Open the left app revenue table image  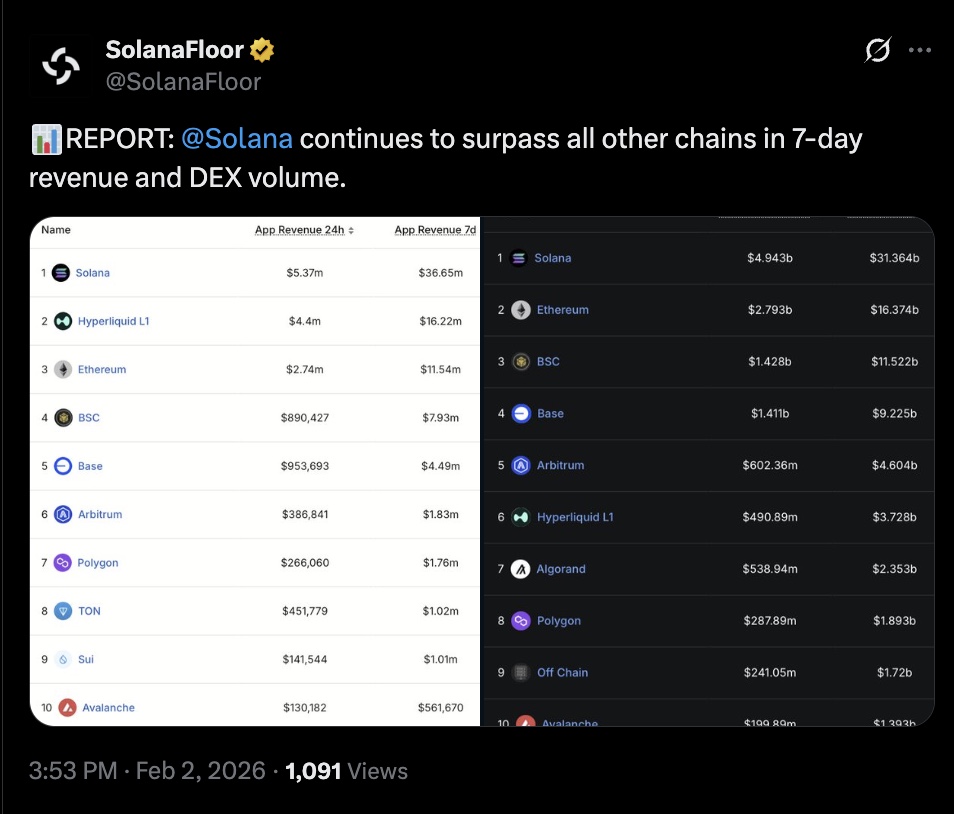pyautogui.click(x=255, y=470)
